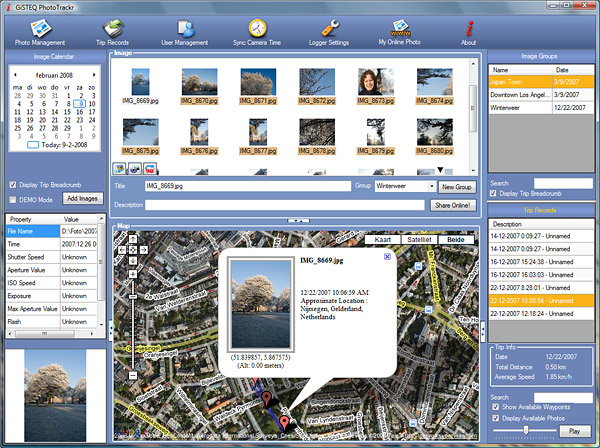Select trip 22-12-2007 10:00:54 - Unnamed

(x=541, y=301)
